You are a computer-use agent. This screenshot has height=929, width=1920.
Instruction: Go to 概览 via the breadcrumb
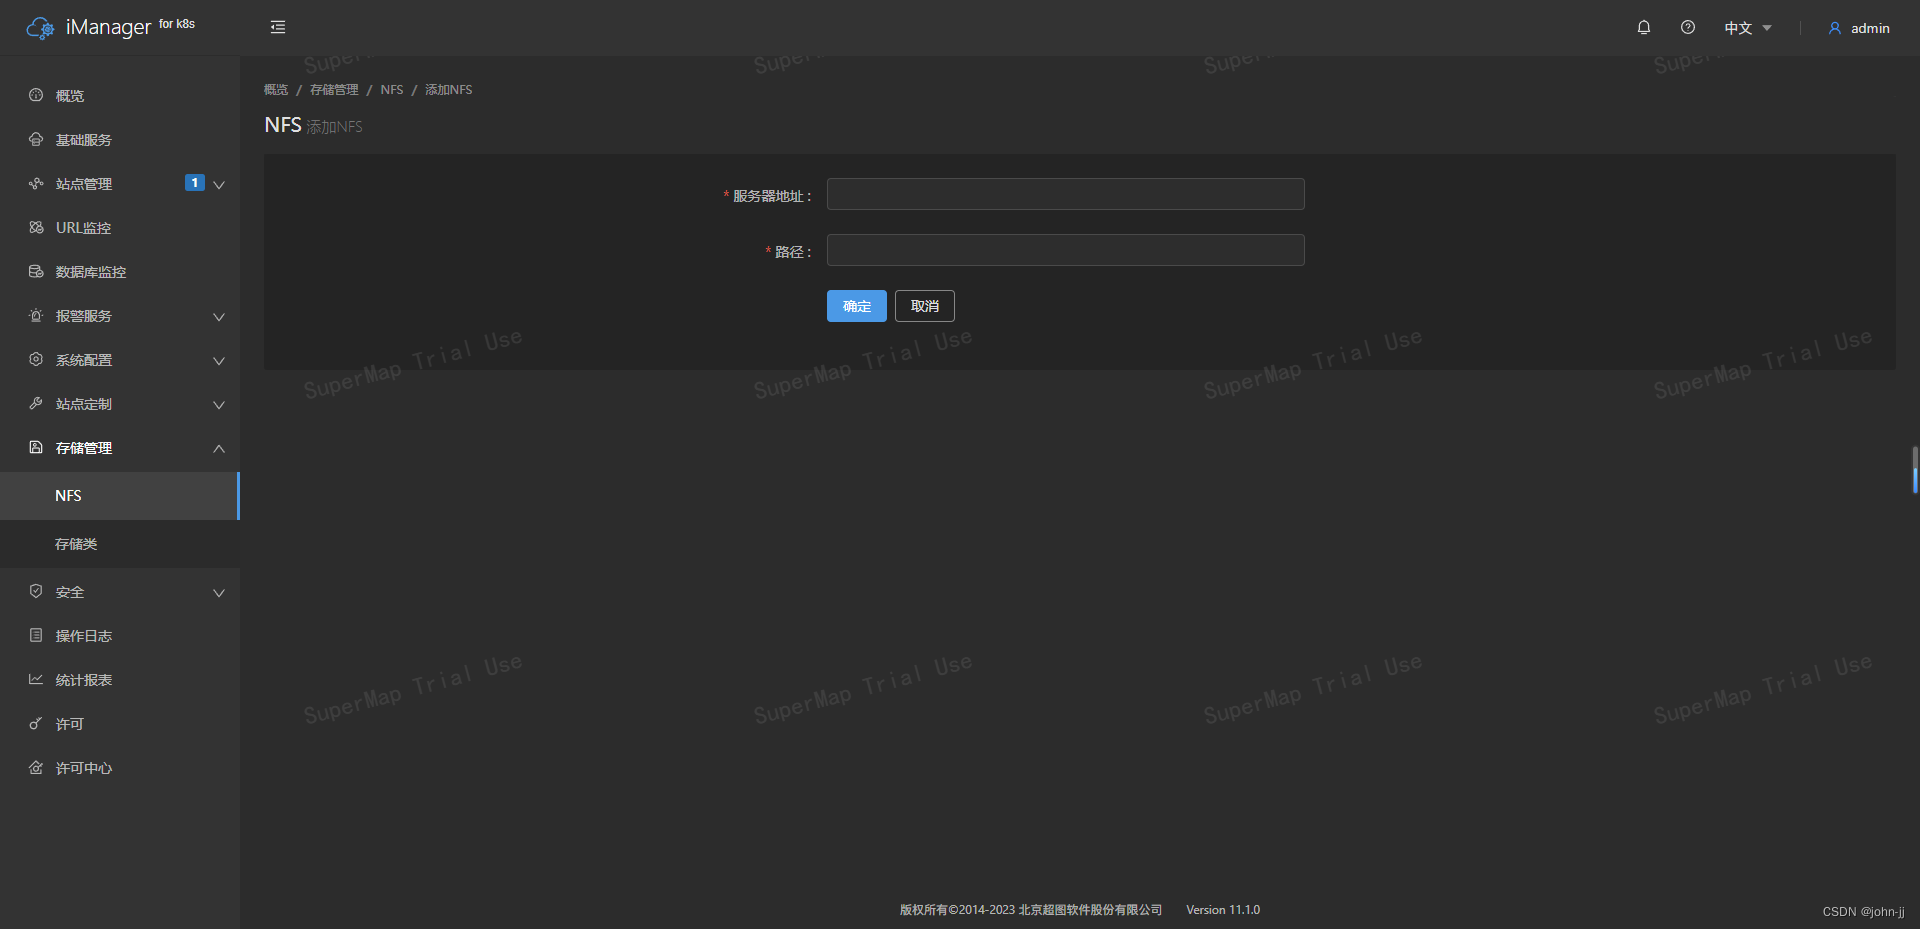(x=276, y=89)
